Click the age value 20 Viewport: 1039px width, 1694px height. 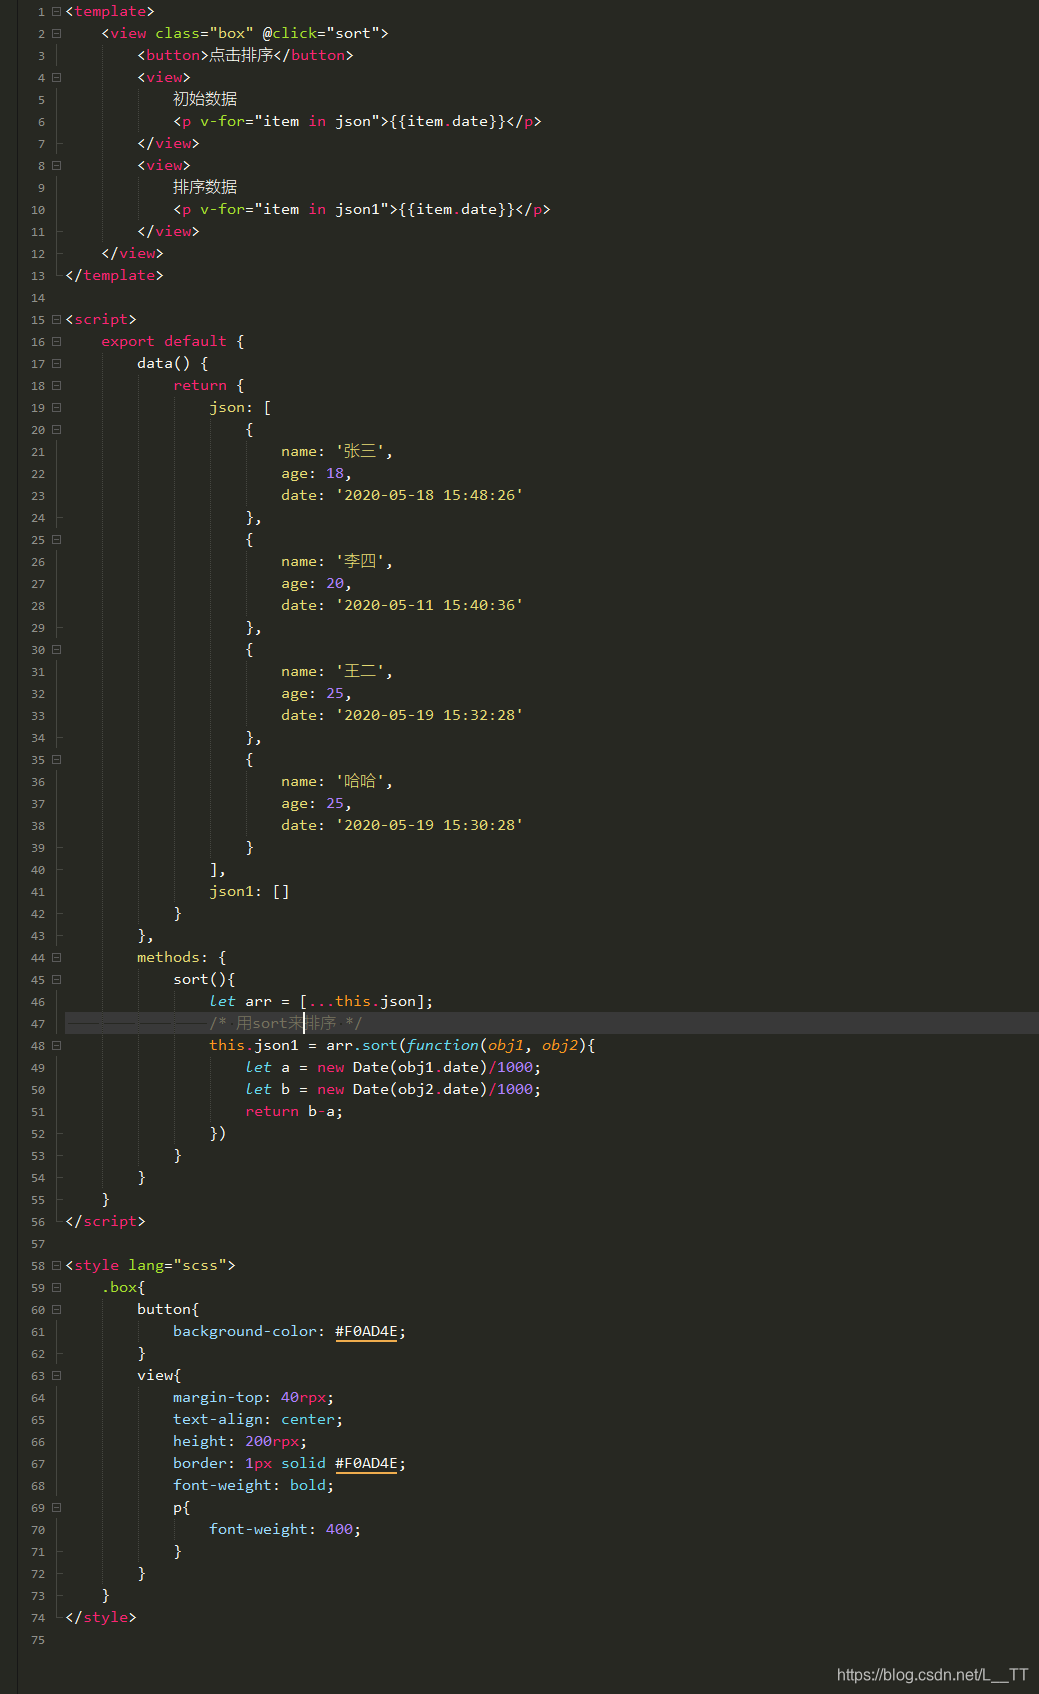point(335,583)
